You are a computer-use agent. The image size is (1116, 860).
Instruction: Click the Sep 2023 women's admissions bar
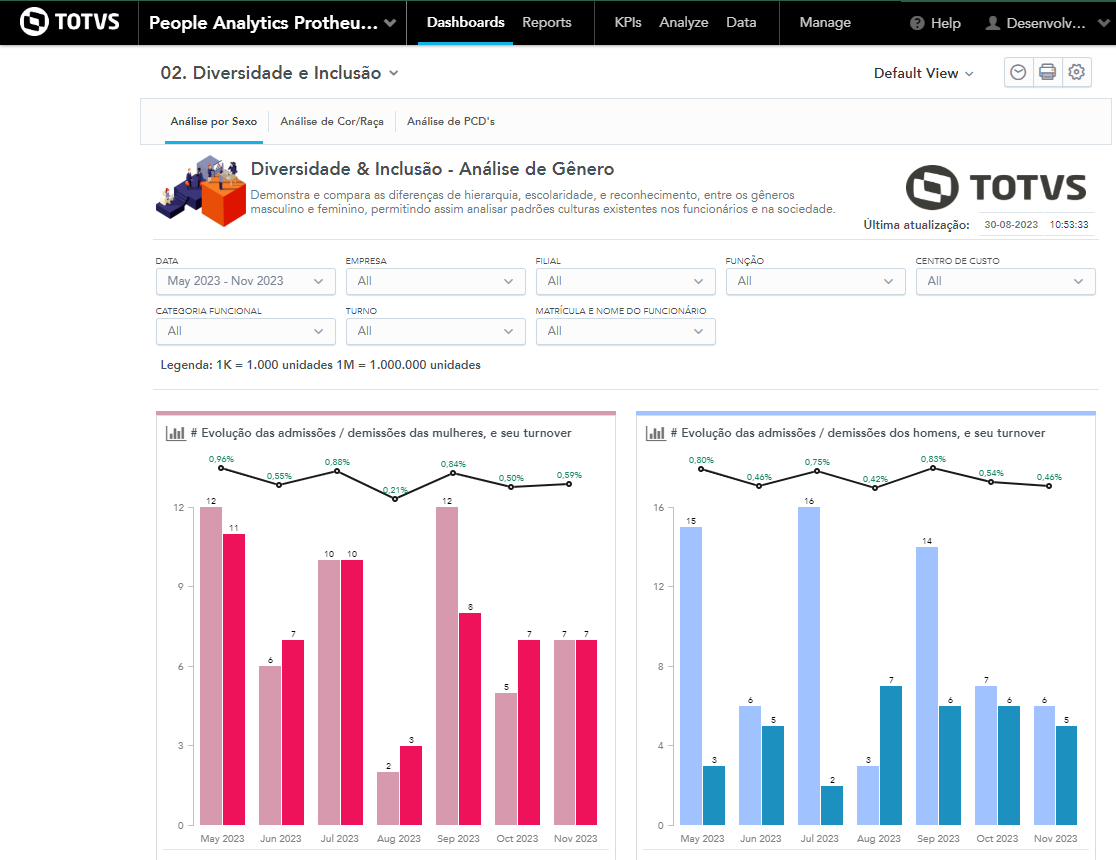click(x=446, y=665)
